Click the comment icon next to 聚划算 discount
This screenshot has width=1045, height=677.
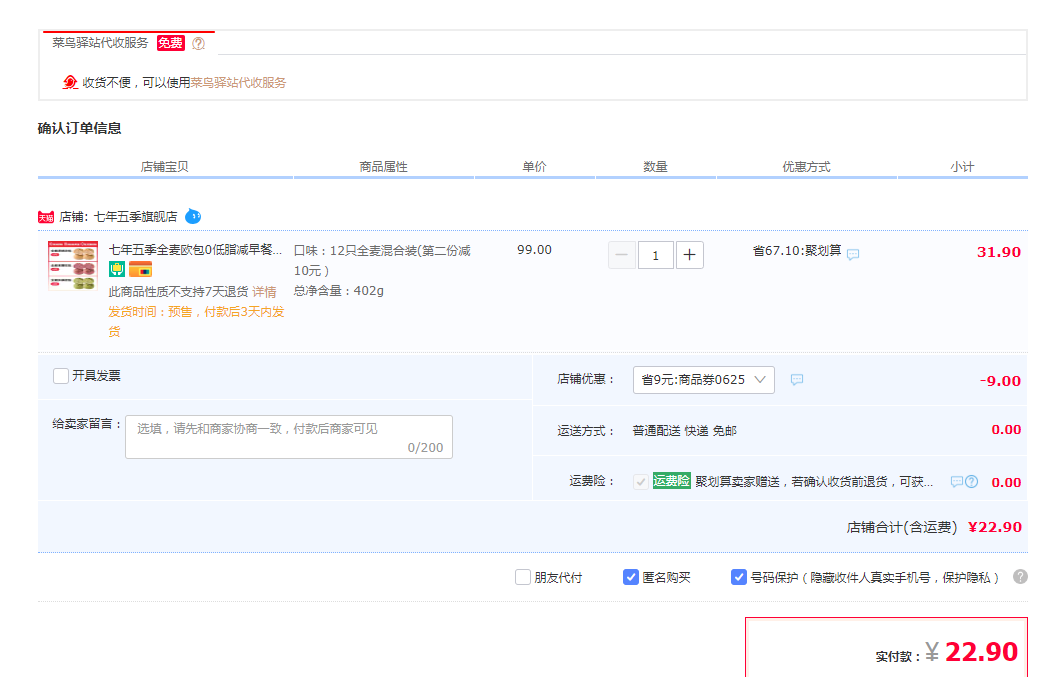click(853, 254)
